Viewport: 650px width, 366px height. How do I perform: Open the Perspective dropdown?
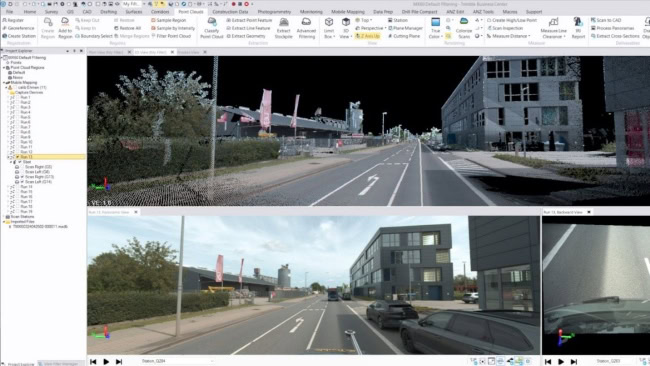point(371,28)
